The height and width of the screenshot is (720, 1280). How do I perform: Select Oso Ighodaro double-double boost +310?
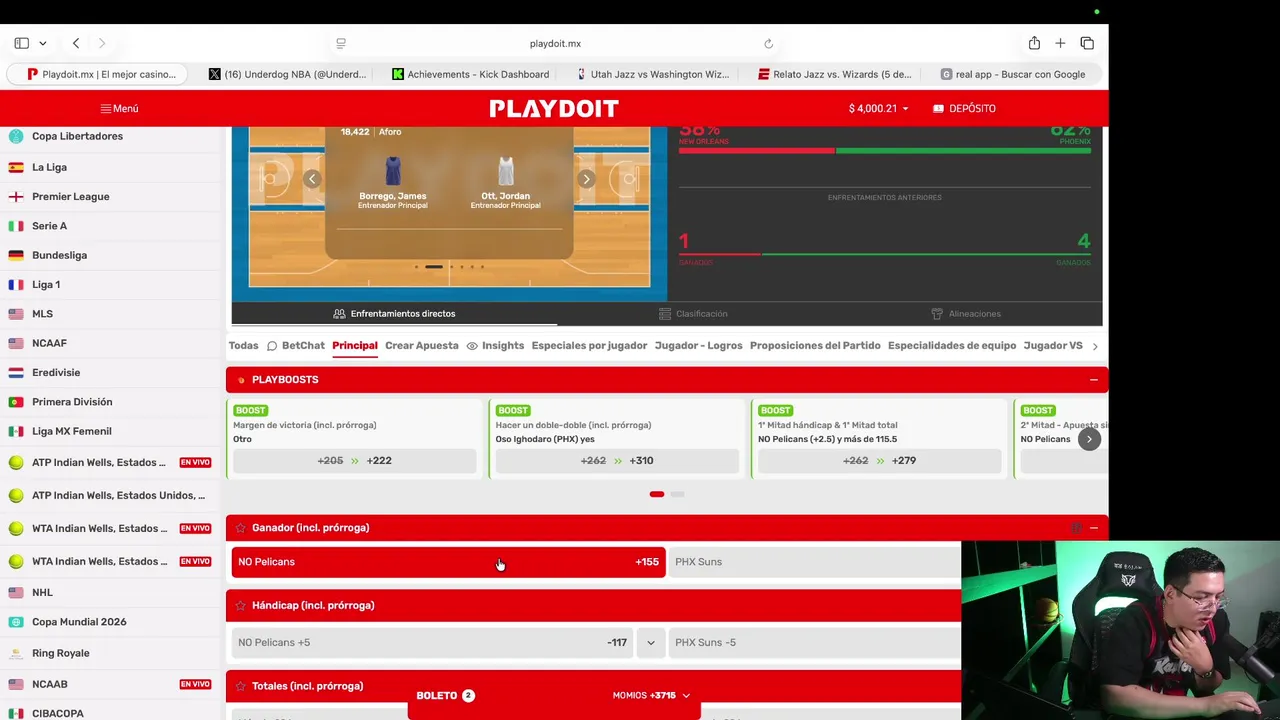617,461
